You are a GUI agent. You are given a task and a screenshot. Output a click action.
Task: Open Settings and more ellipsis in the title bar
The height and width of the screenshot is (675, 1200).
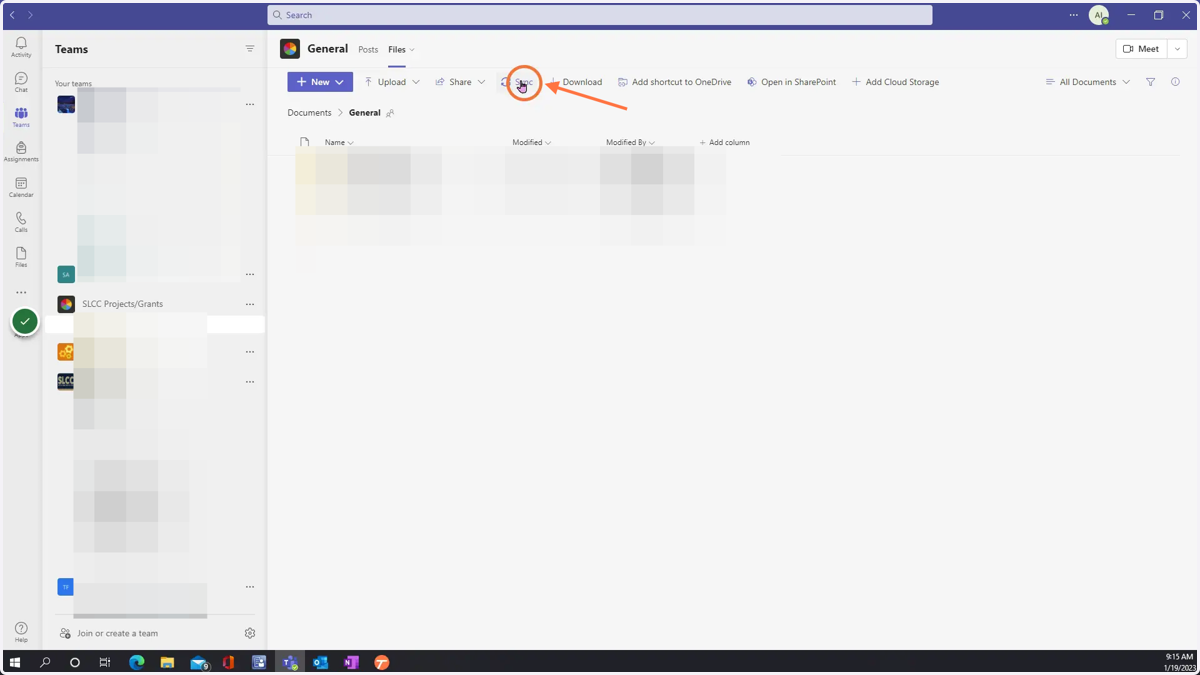point(1073,15)
